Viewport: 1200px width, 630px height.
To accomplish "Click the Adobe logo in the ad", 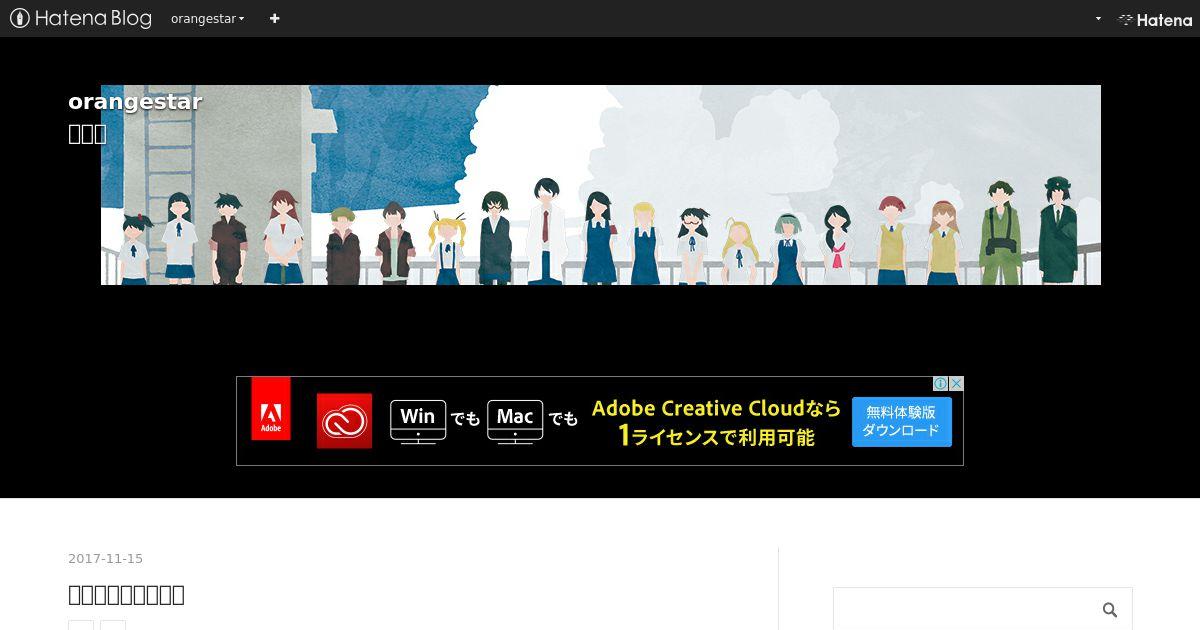I will coord(271,409).
